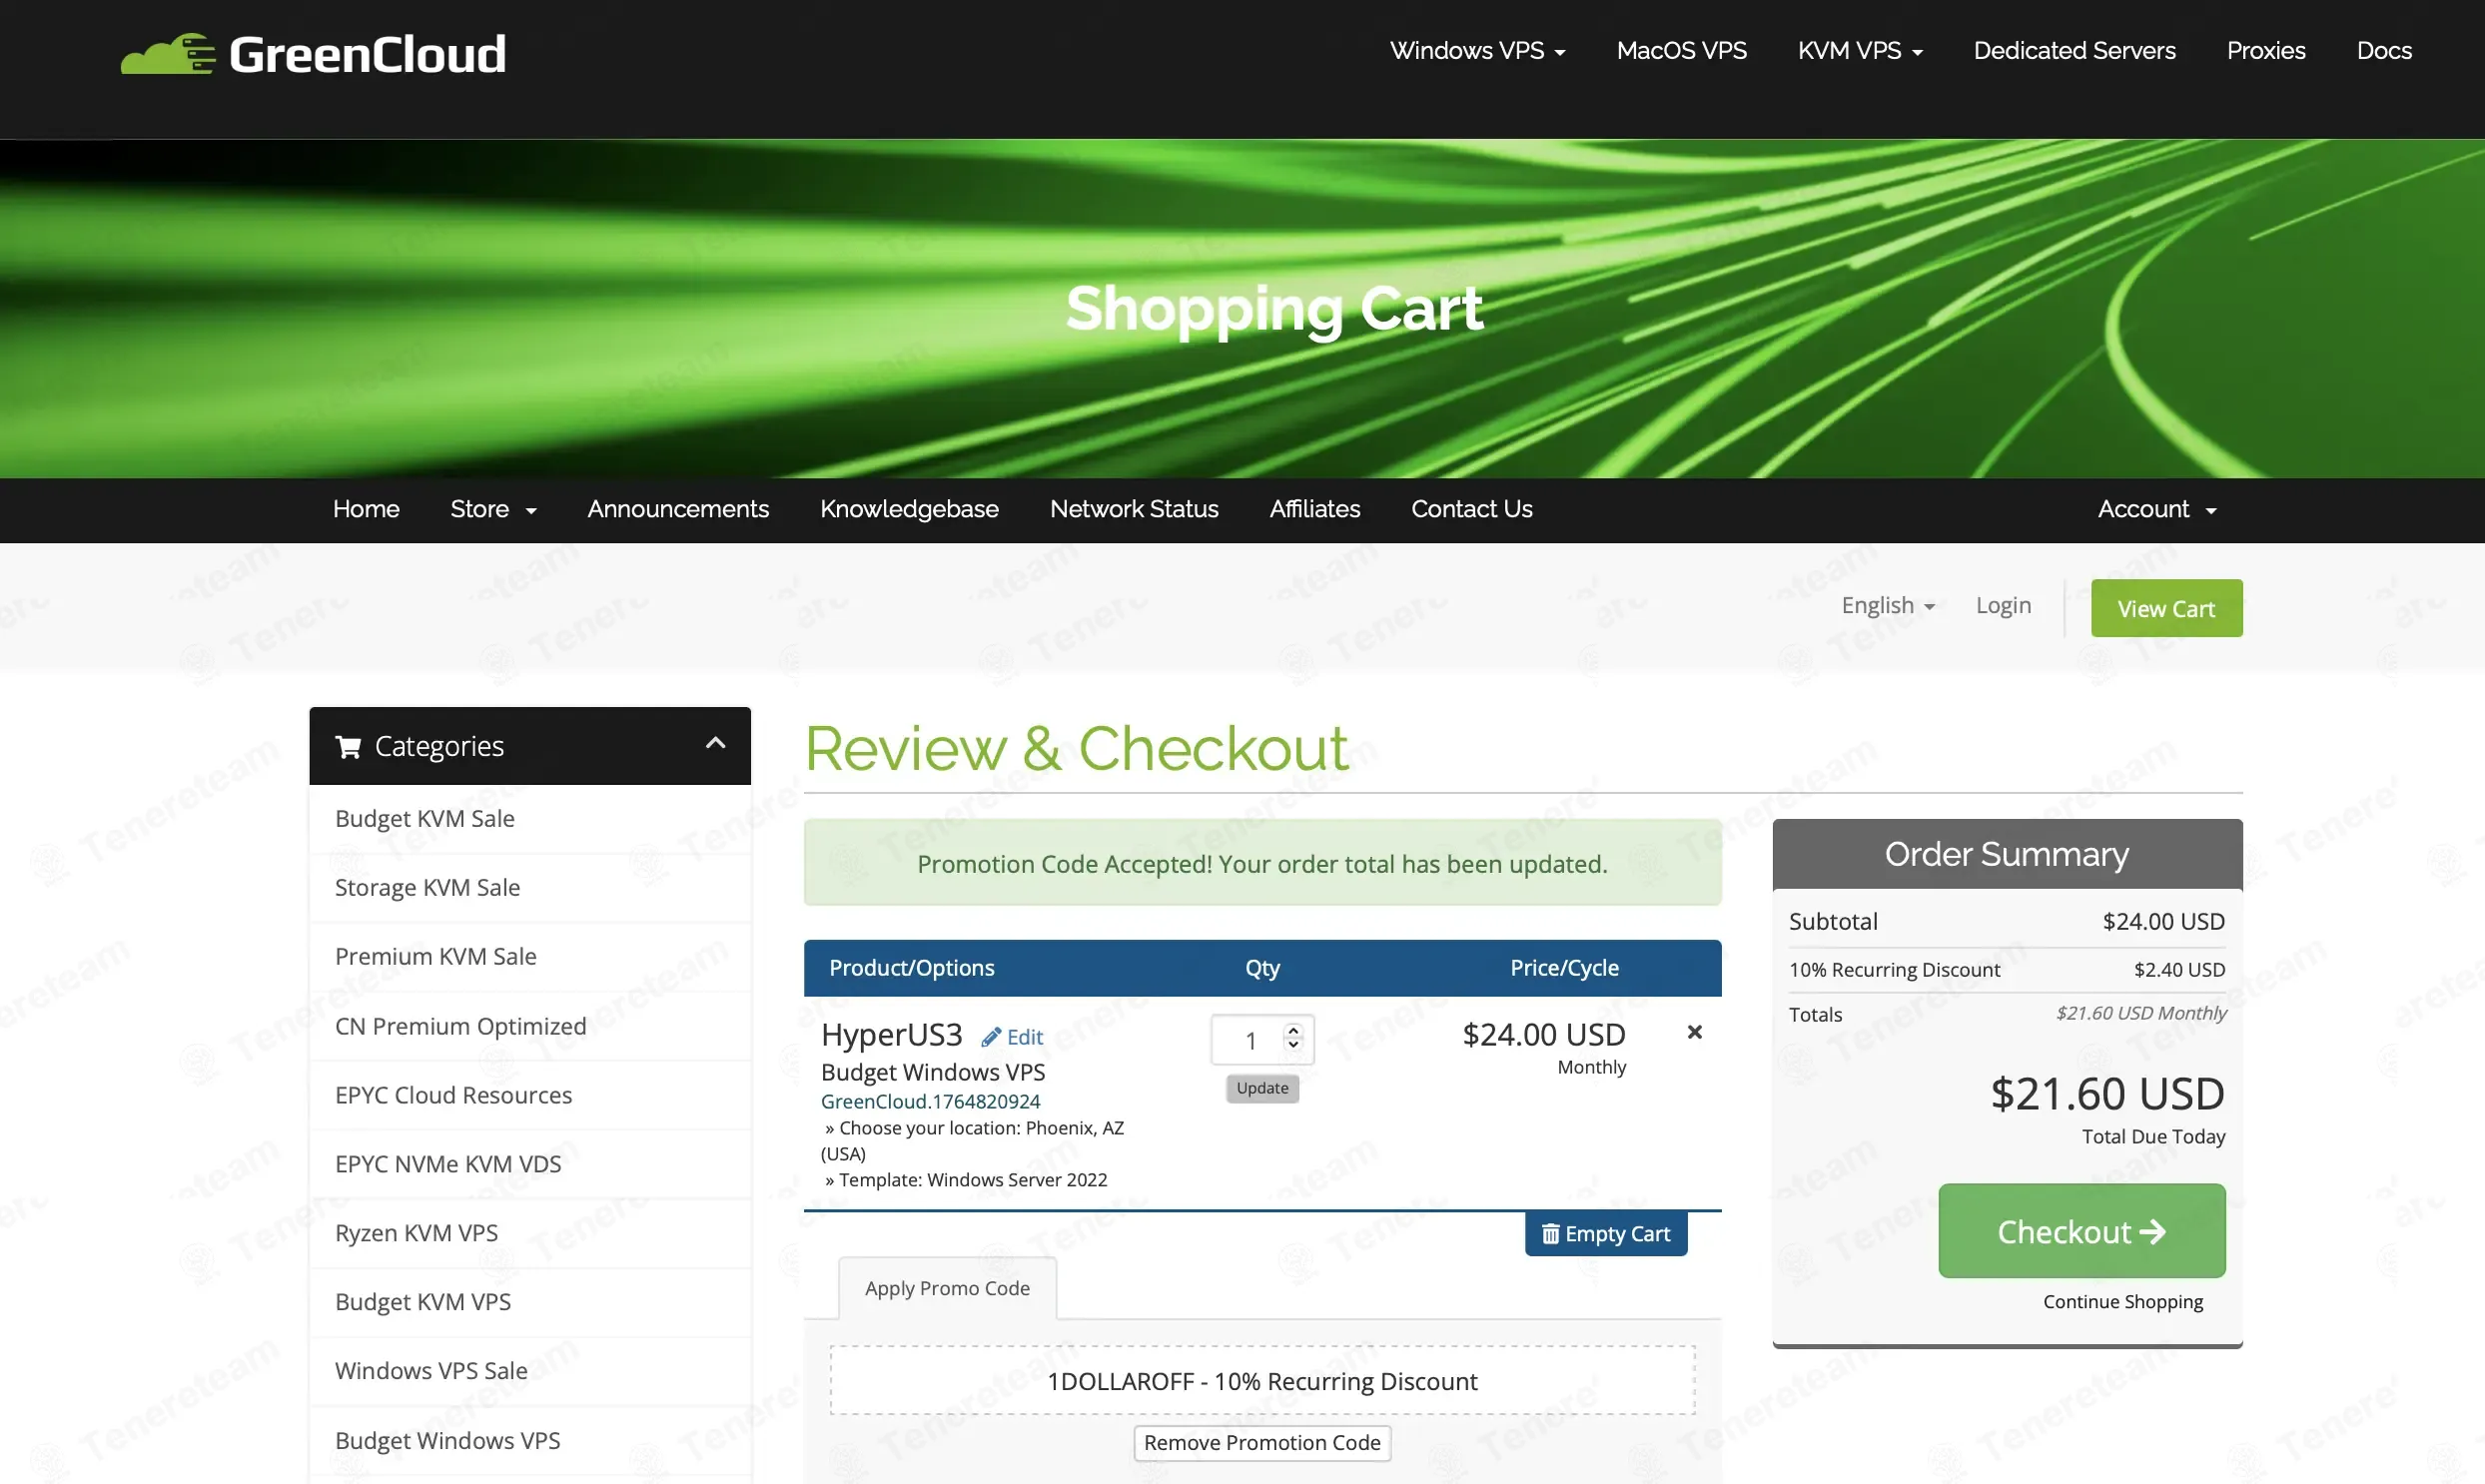Open Windows VPS Sale category
The image size is (2485, 1484).
[x=530, y=1371]
